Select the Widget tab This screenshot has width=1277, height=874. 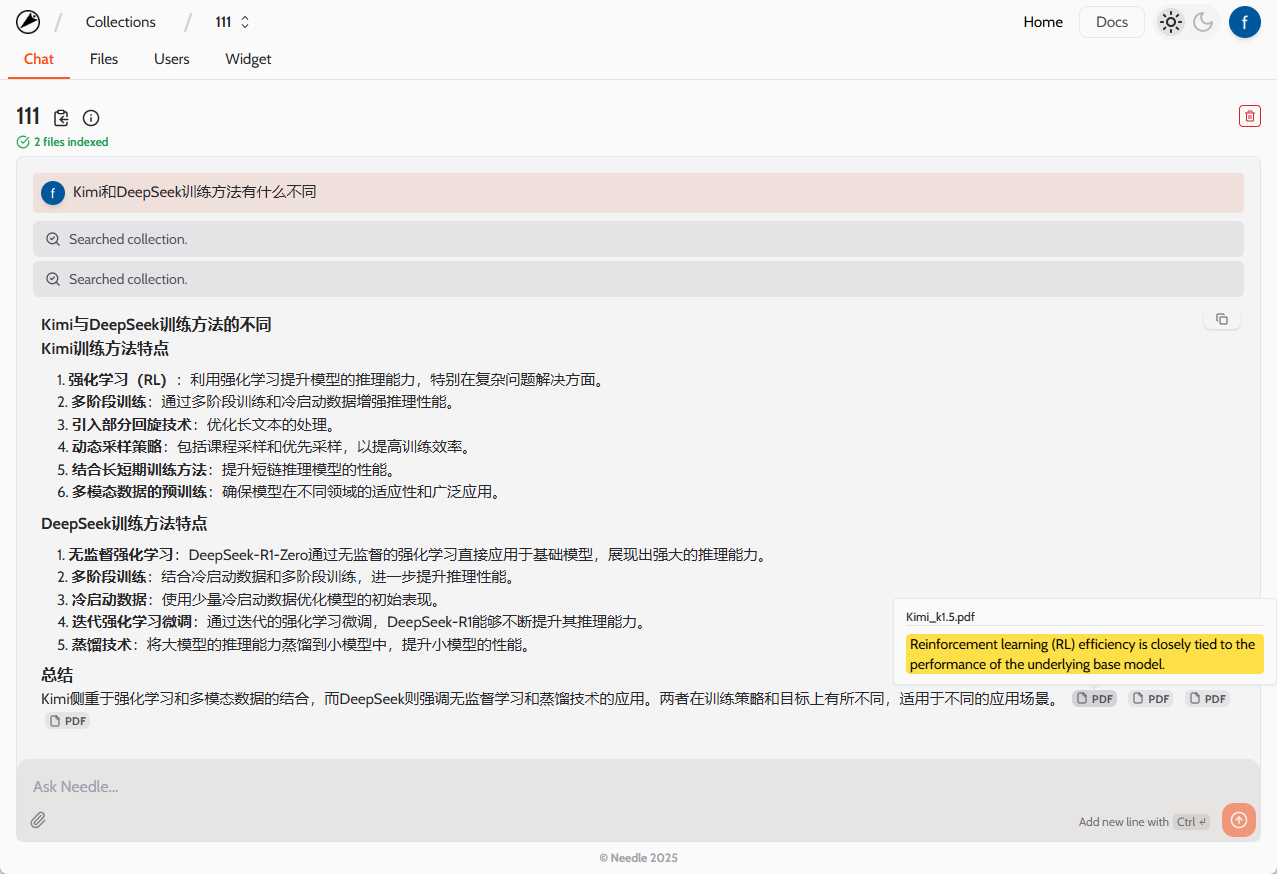click(x=248, y=59)
